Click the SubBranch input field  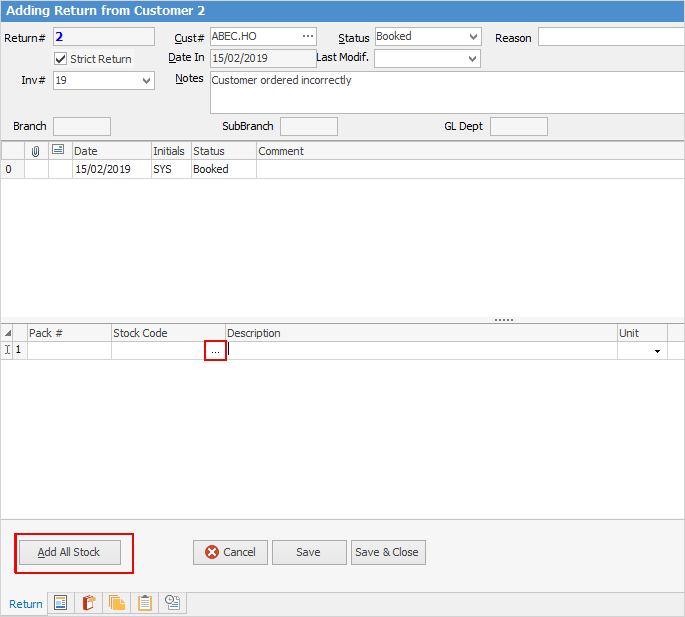[309, 126]
